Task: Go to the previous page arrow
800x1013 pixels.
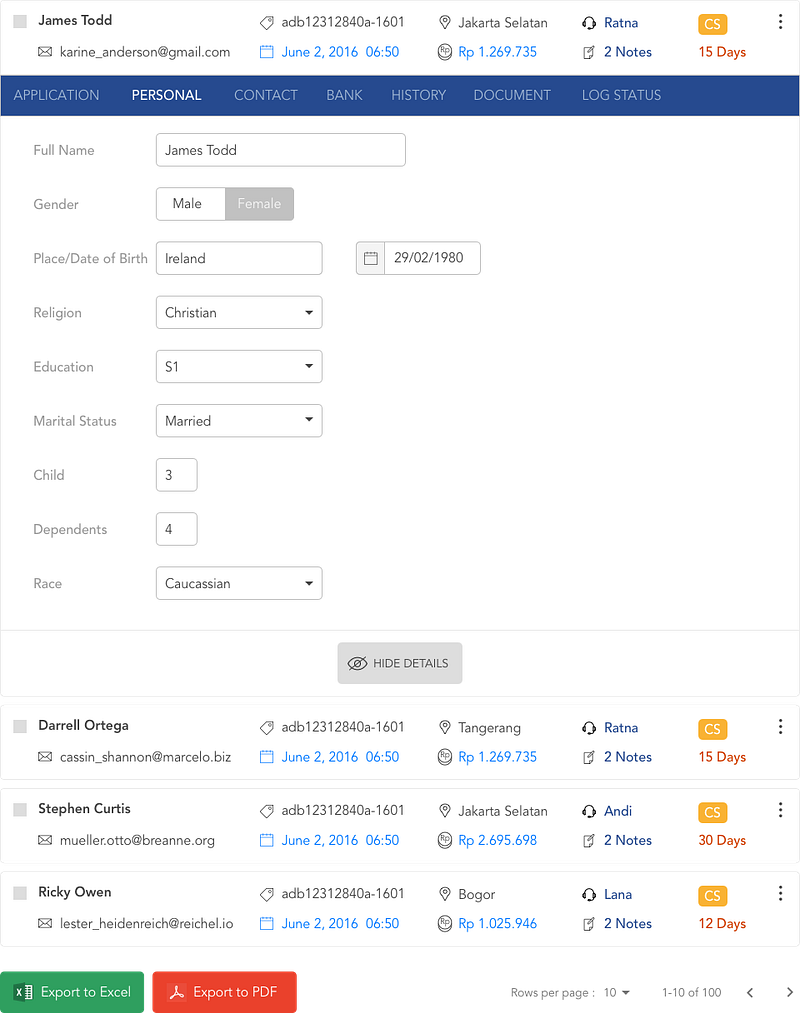Action: (750, 992)
